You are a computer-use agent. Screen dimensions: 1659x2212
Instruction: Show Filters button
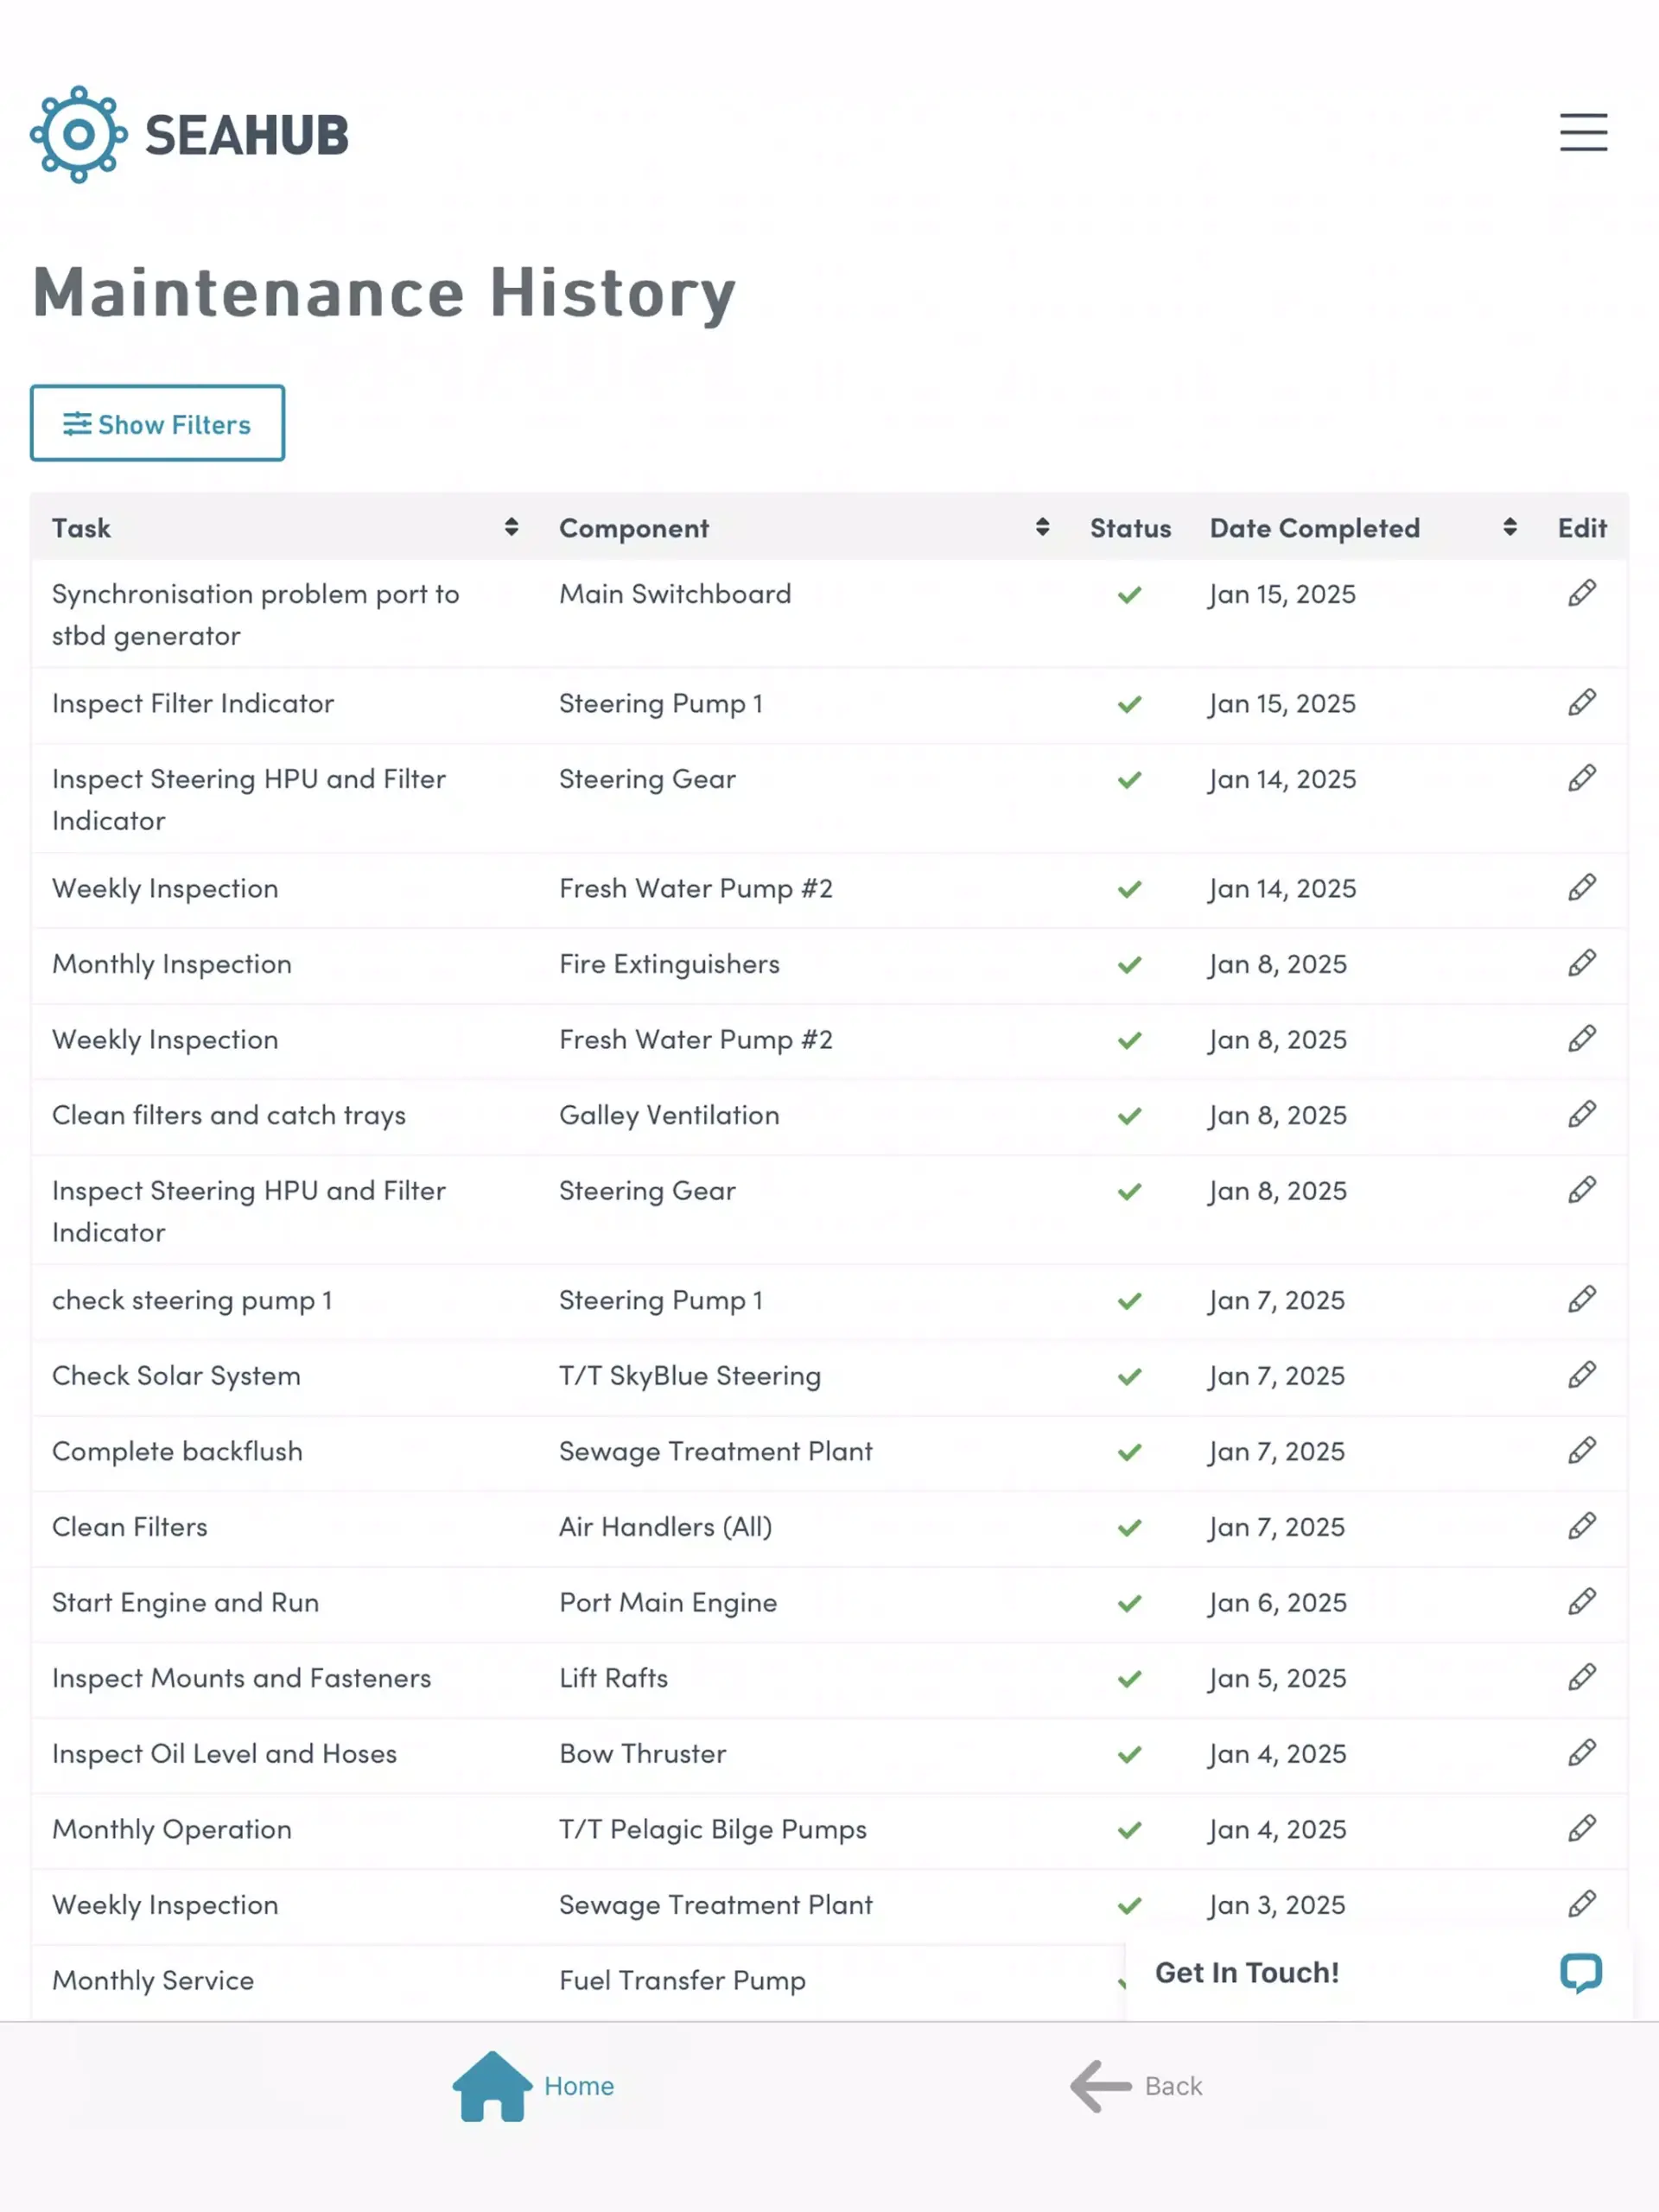(x=157, y=423)
